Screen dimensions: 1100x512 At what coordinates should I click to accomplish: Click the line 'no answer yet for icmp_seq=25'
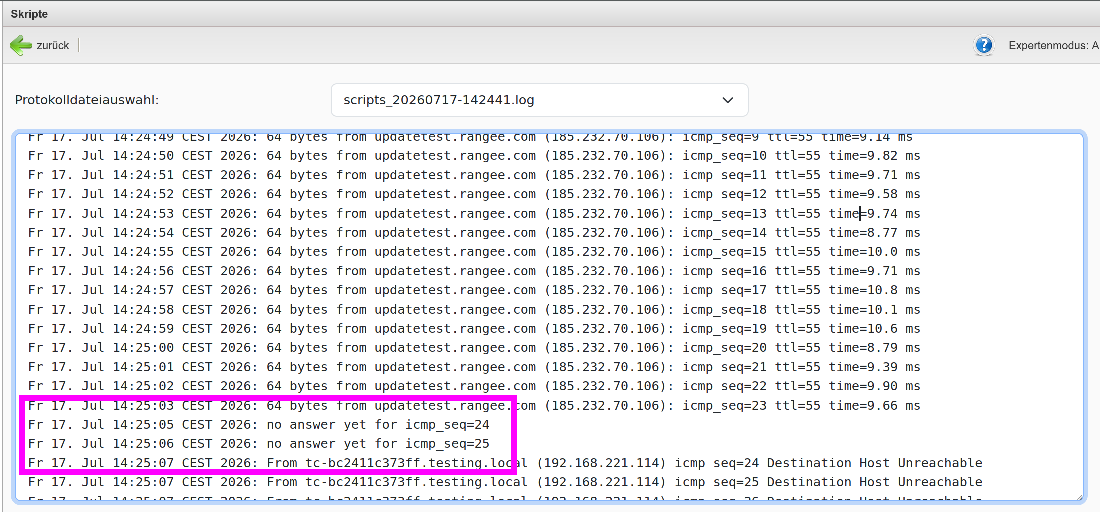(259, 444)
